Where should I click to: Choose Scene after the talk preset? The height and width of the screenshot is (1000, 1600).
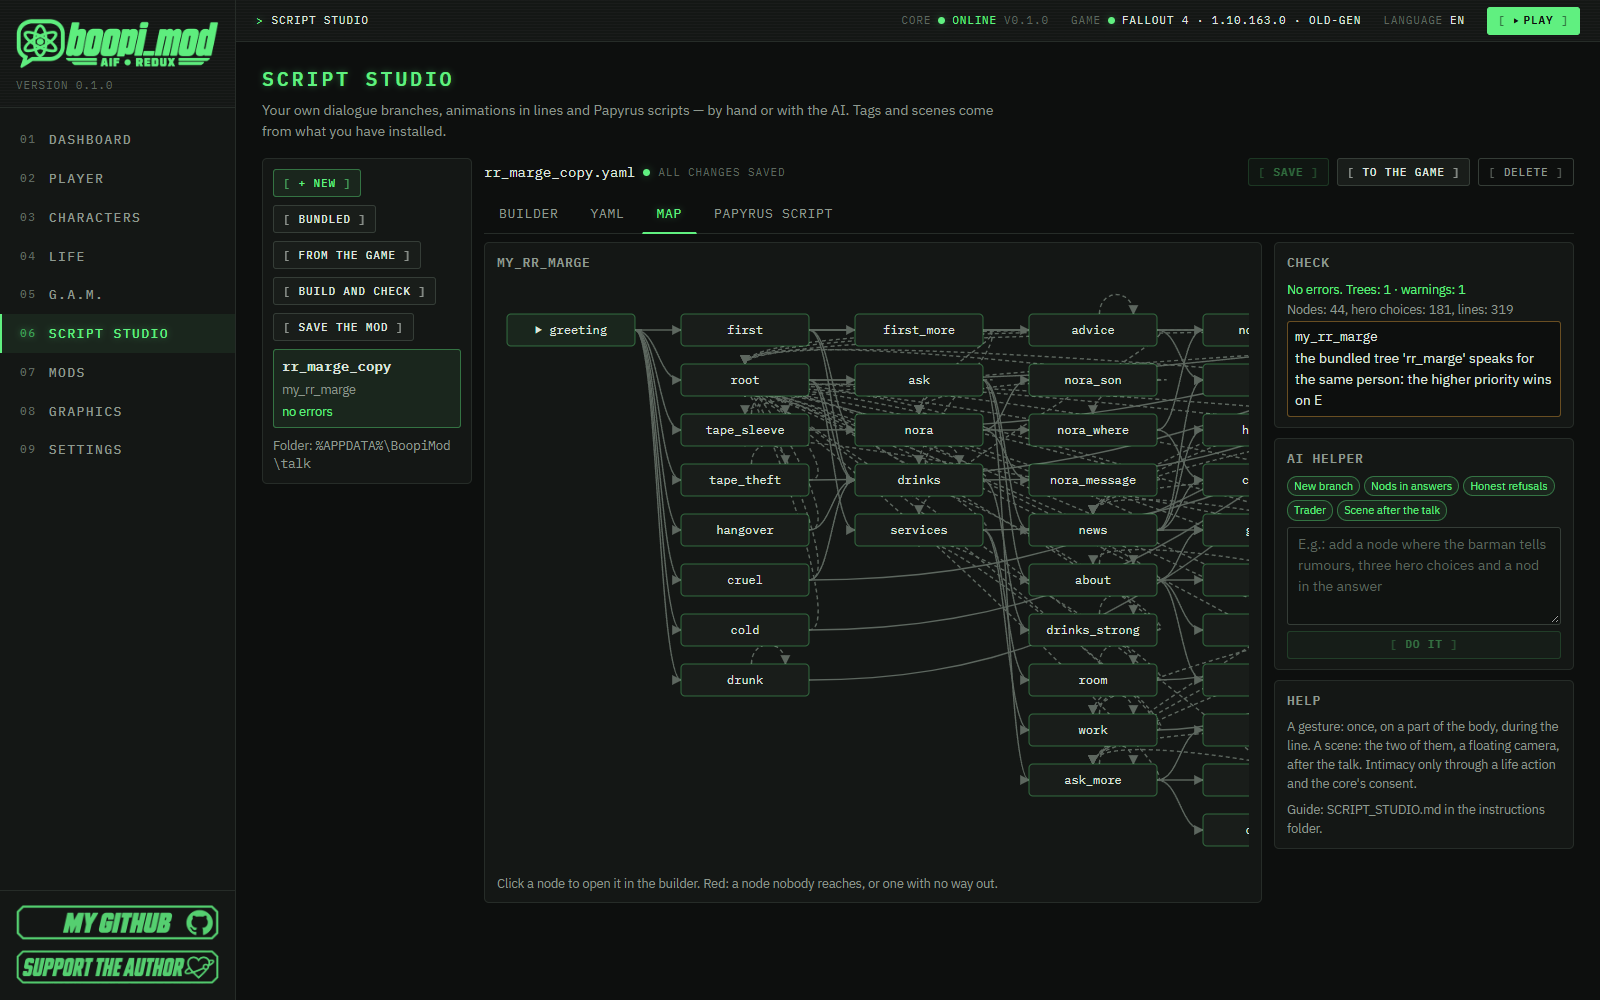coord(1392,510)
